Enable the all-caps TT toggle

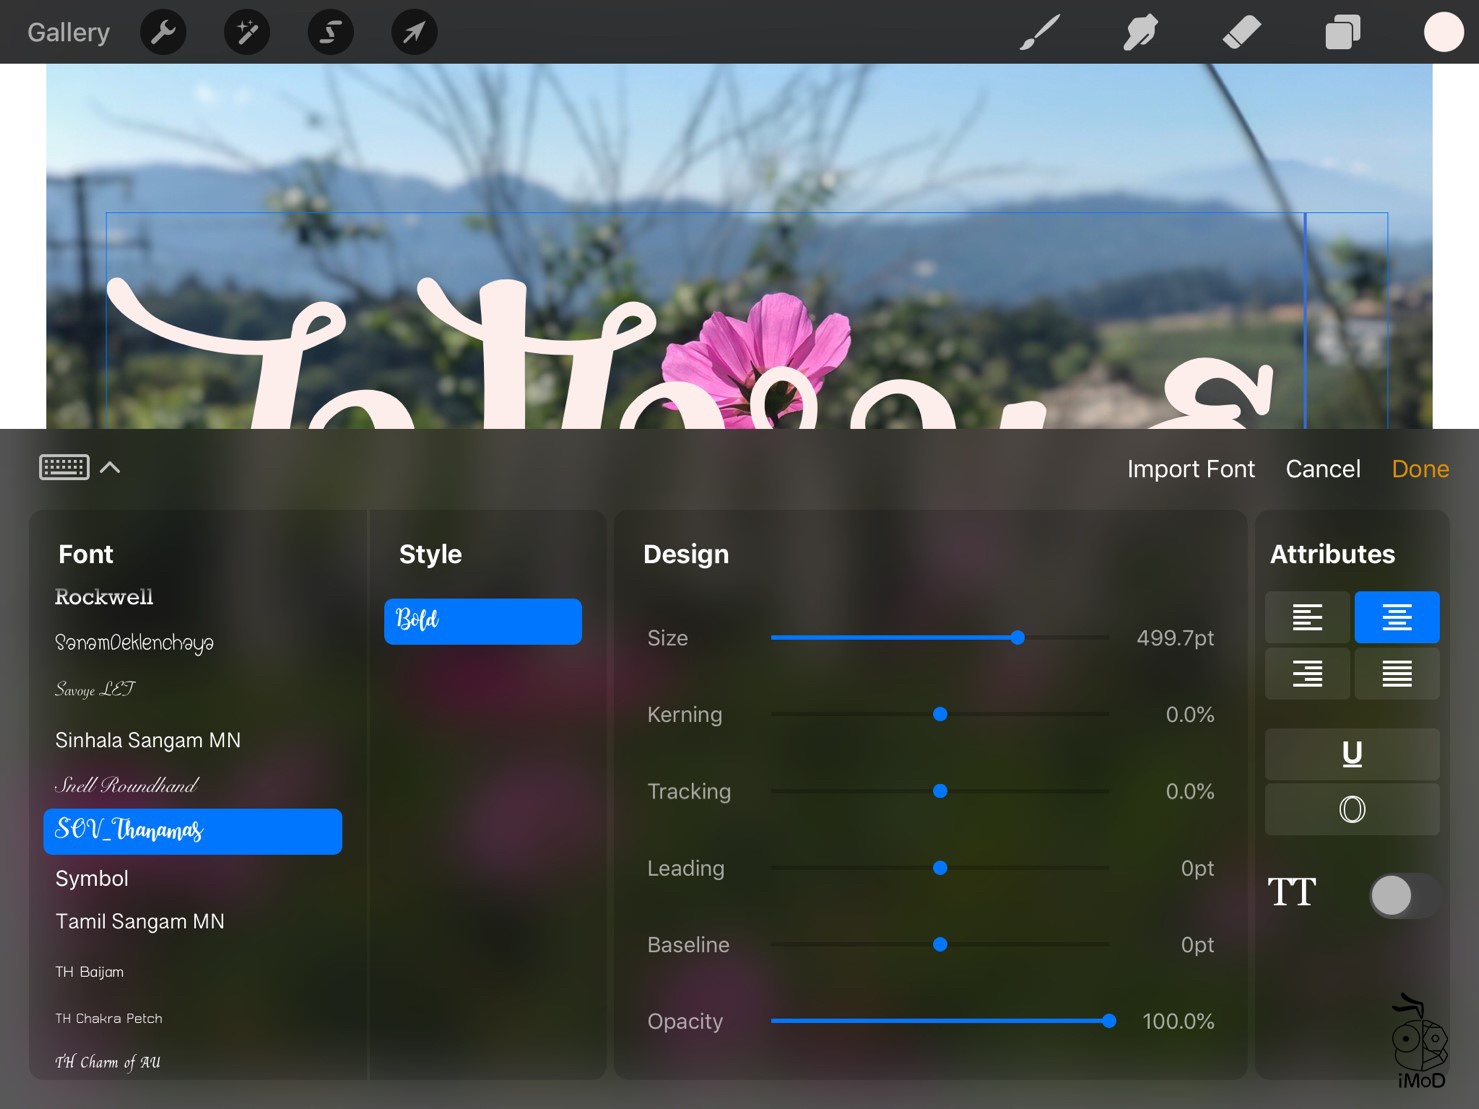pyautogui.click(x=1404, y=895)
